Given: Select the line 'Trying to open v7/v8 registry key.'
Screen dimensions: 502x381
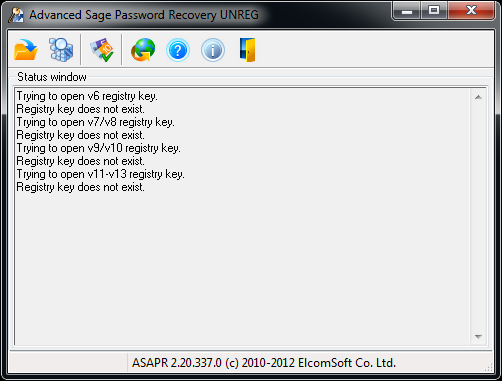Looking at the screenshot, I should (95, 122).
